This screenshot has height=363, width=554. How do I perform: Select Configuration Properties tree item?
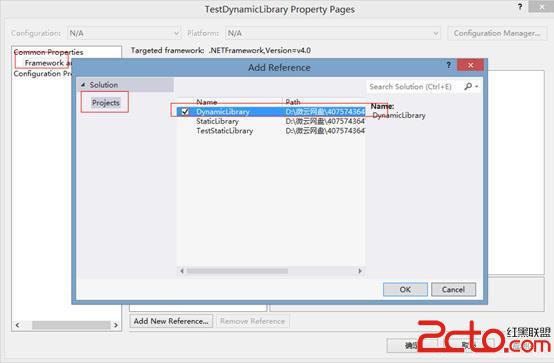42,74
